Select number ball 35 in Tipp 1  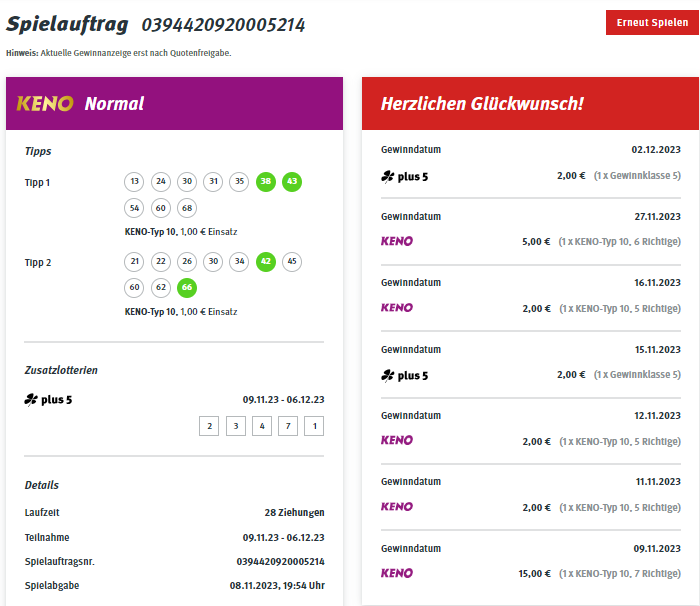point(239,181)
